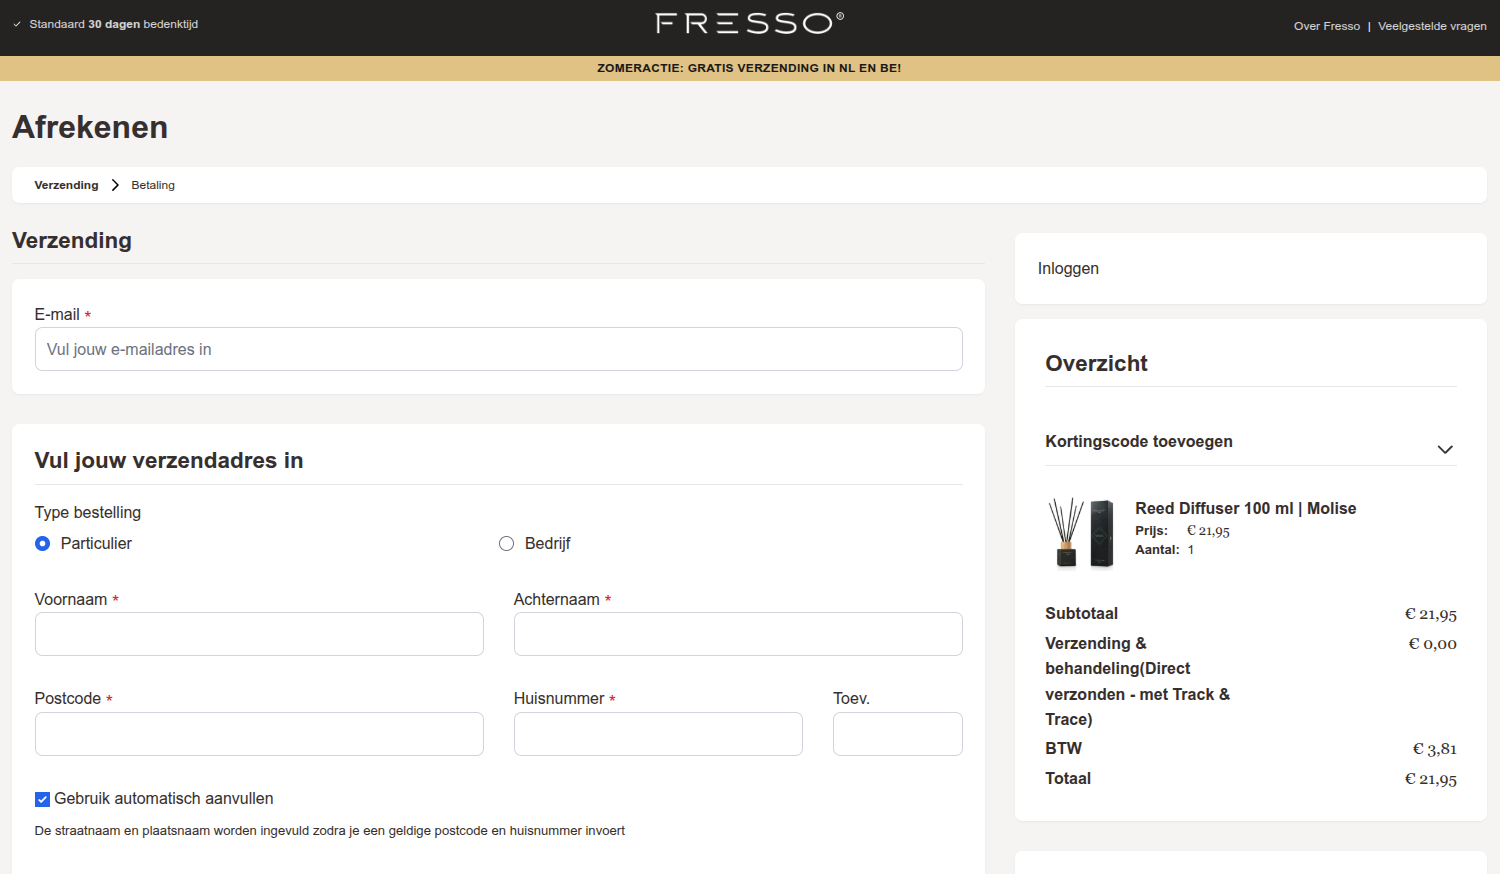Click the Huisnummer input field

(x=658, y=734)
